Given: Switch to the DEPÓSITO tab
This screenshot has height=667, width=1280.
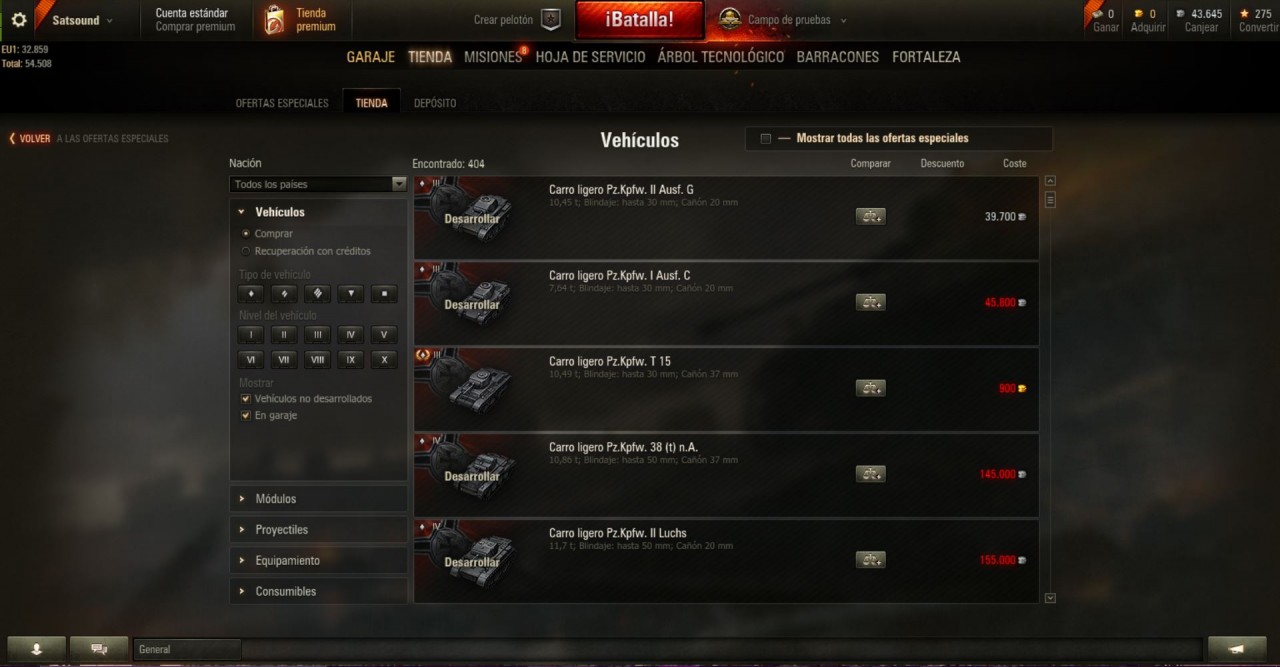Looking at the screenshot, I should coord(435,103).
